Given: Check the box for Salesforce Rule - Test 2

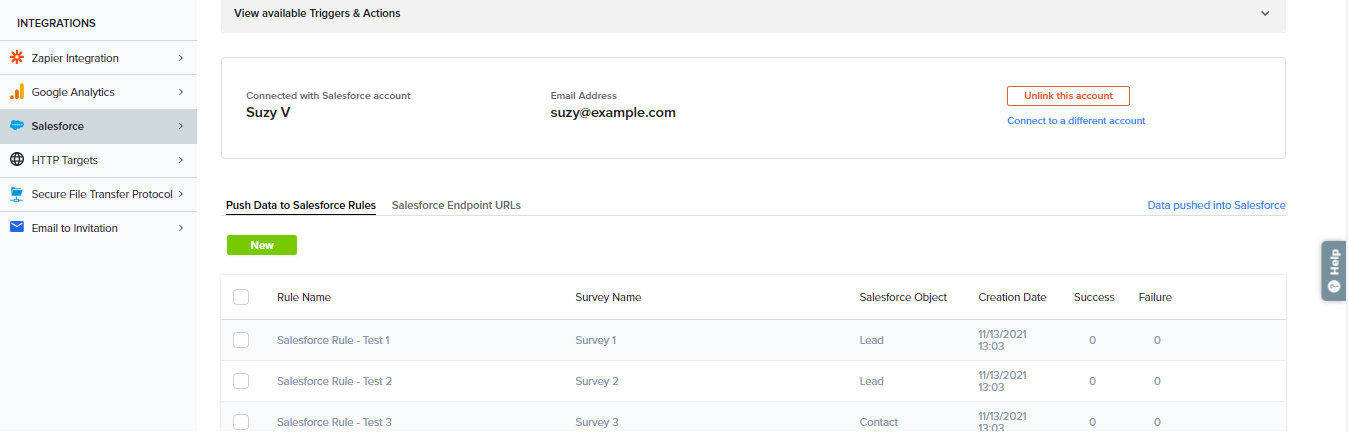Looking at the screenshot, I should (241, 381).
